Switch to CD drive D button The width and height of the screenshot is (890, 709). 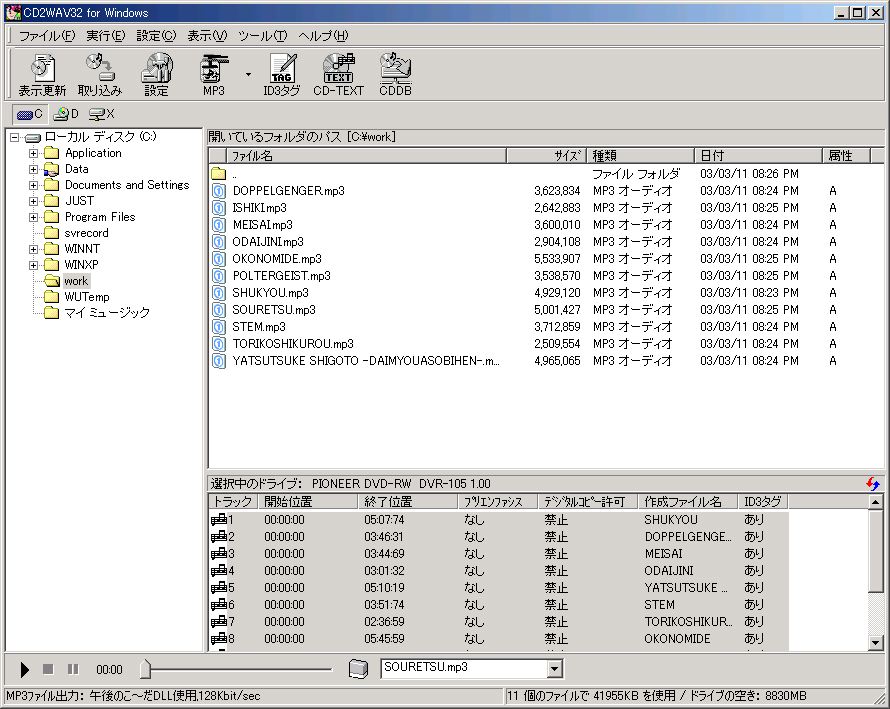tap(65, 114)
